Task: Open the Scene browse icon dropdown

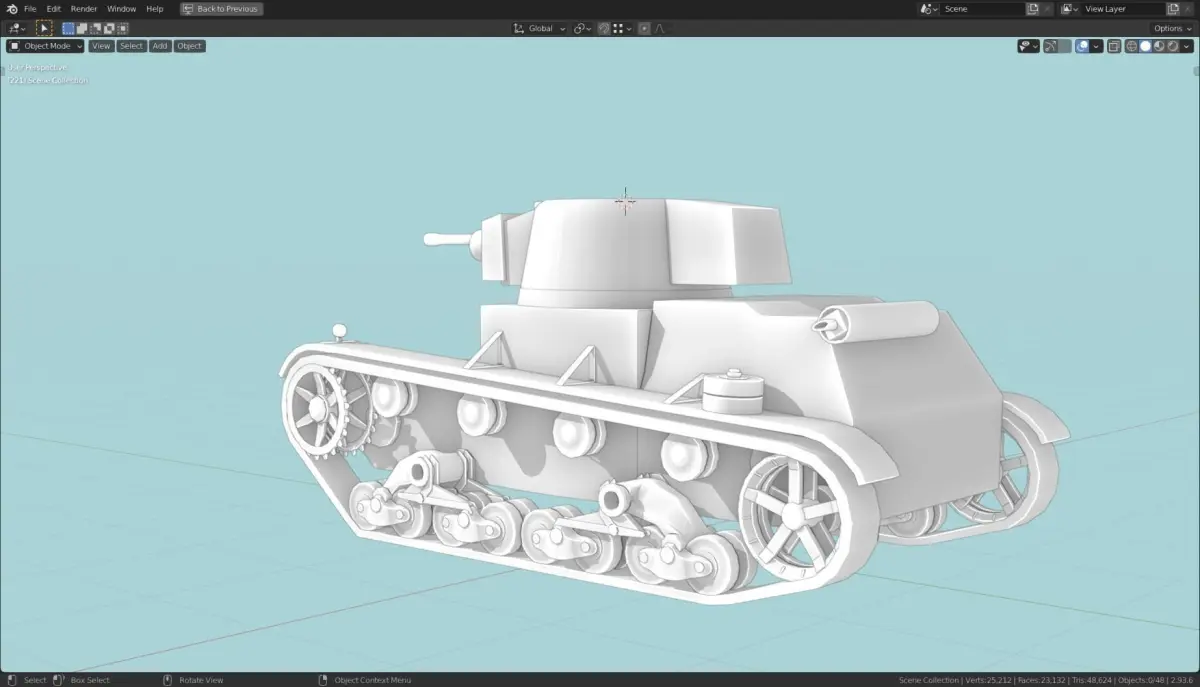Action: click(x=929, y=9)
